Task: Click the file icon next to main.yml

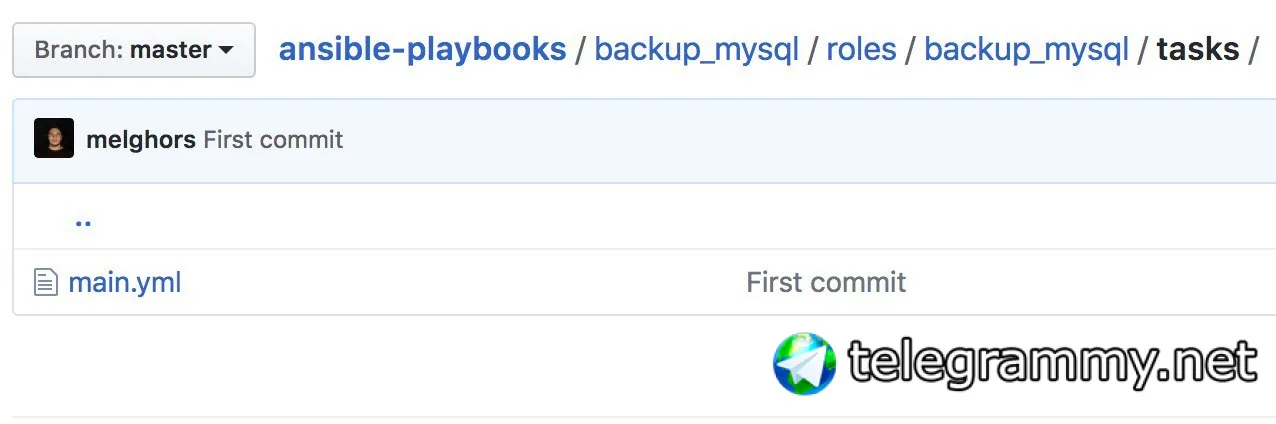Action: 46,282
